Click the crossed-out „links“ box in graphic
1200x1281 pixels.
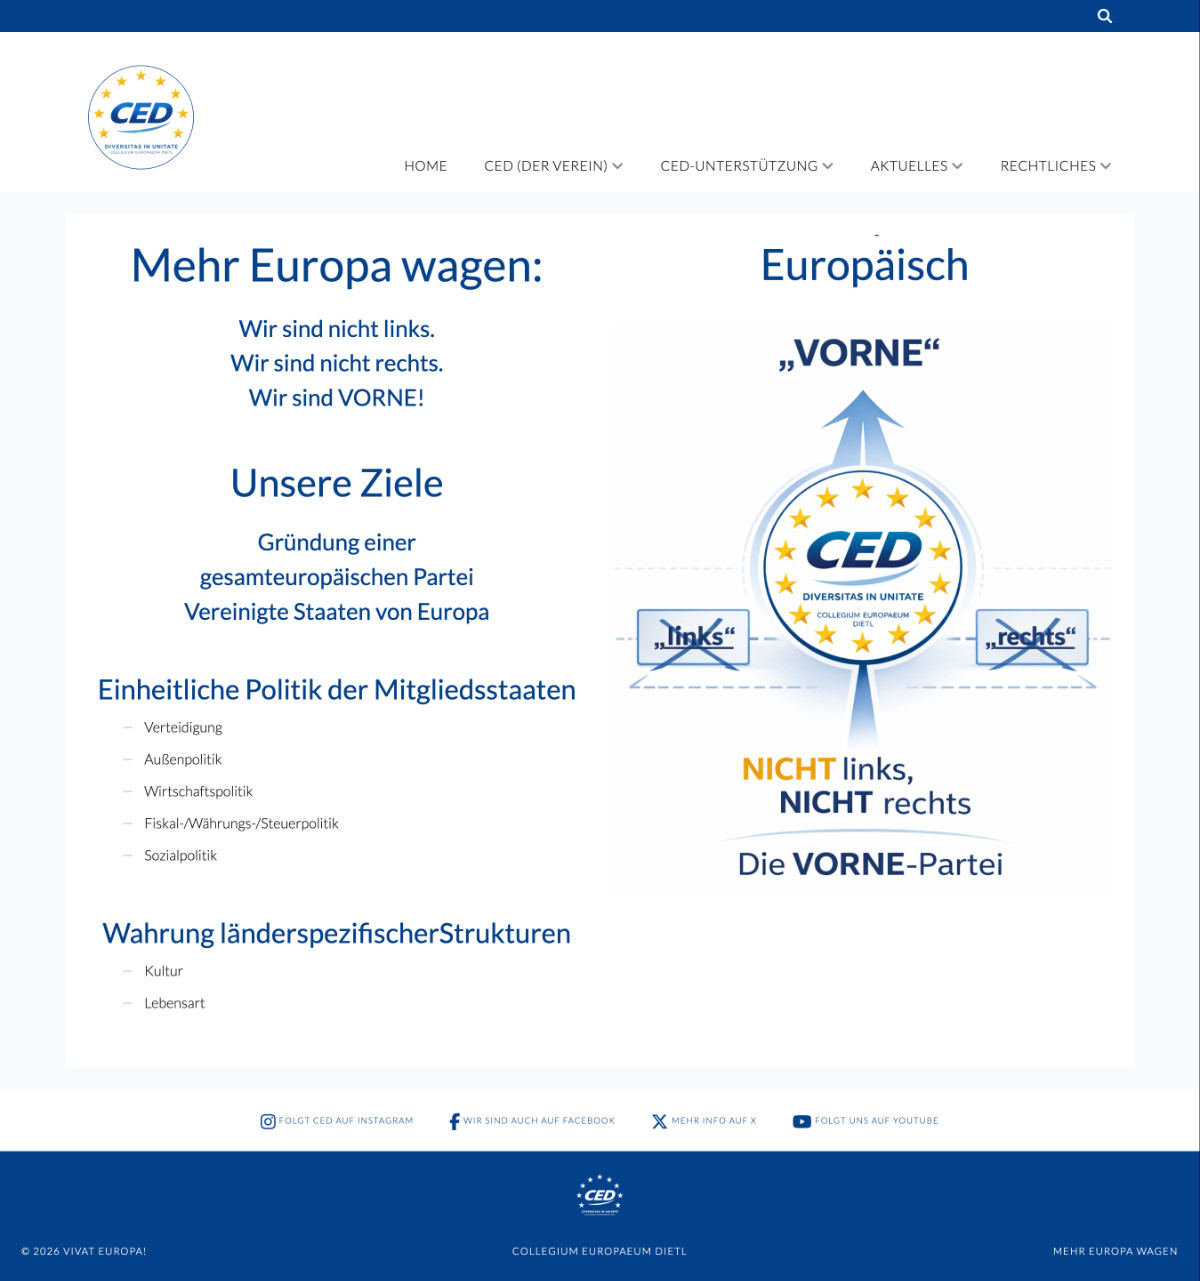693,638
